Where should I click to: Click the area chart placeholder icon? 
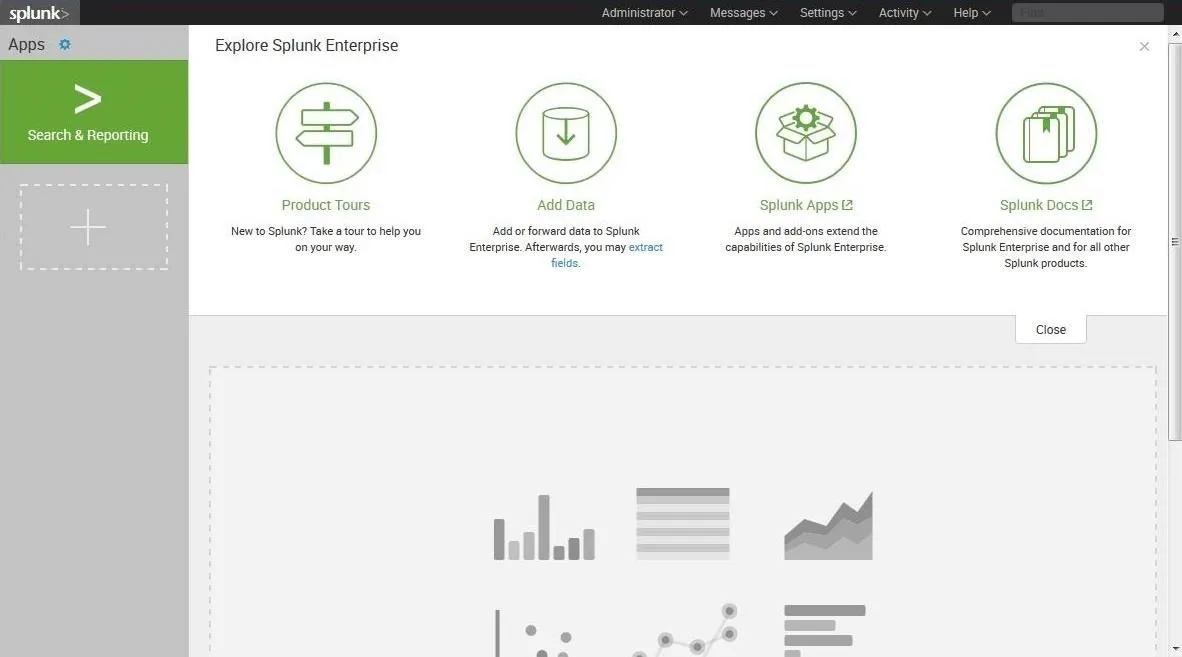click(828, 526)
